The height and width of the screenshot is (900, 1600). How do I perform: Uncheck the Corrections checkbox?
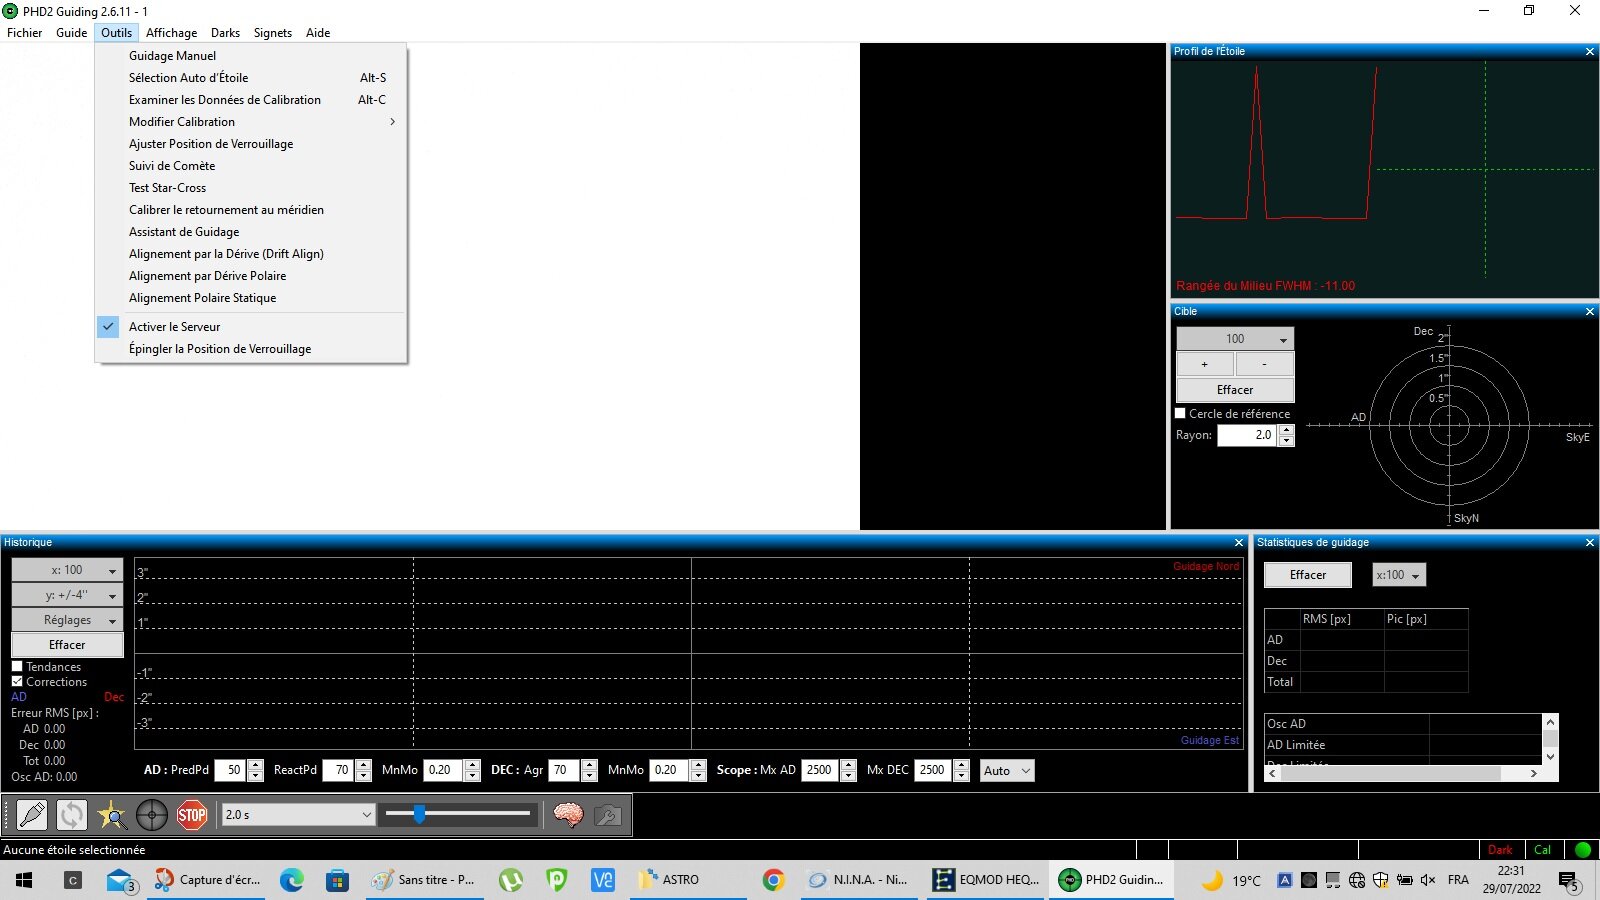[17, 682]
